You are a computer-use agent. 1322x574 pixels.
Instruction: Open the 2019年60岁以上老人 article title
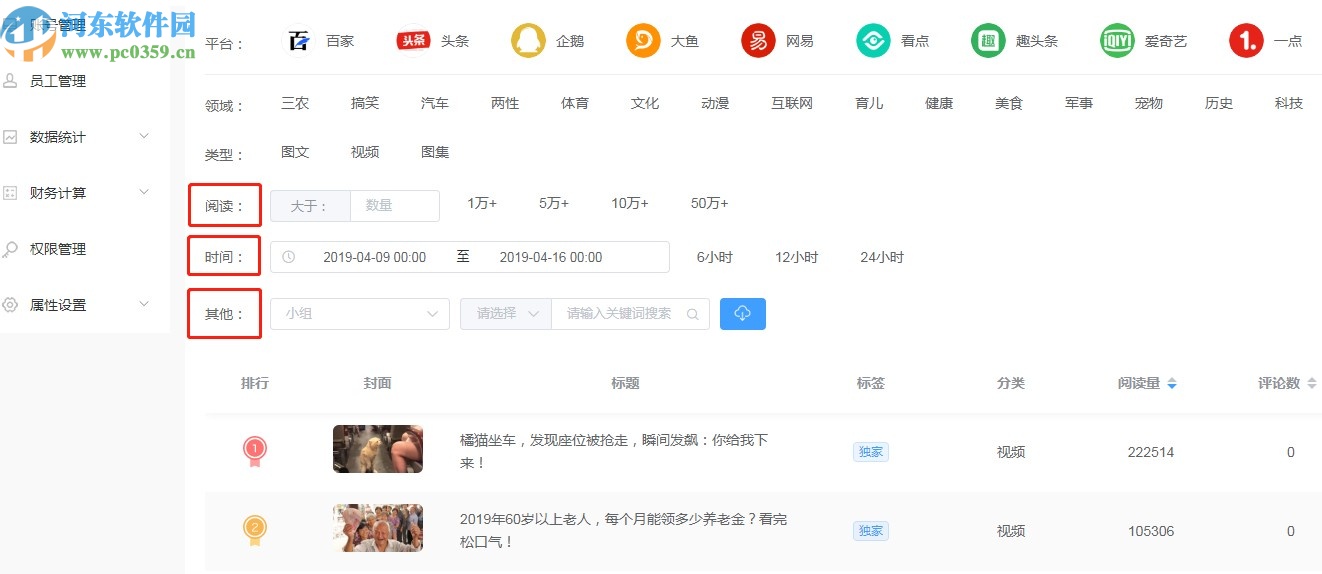tap(623, 530)
